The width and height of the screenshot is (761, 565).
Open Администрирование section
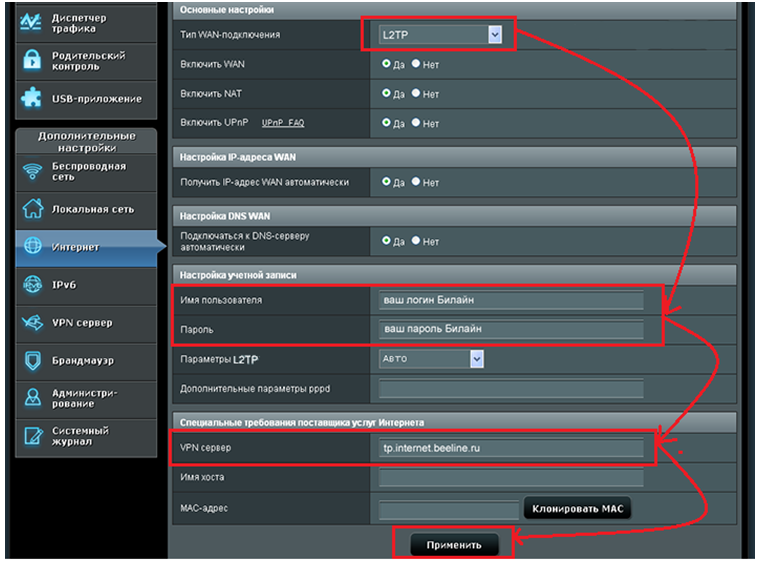click(86, 399)
